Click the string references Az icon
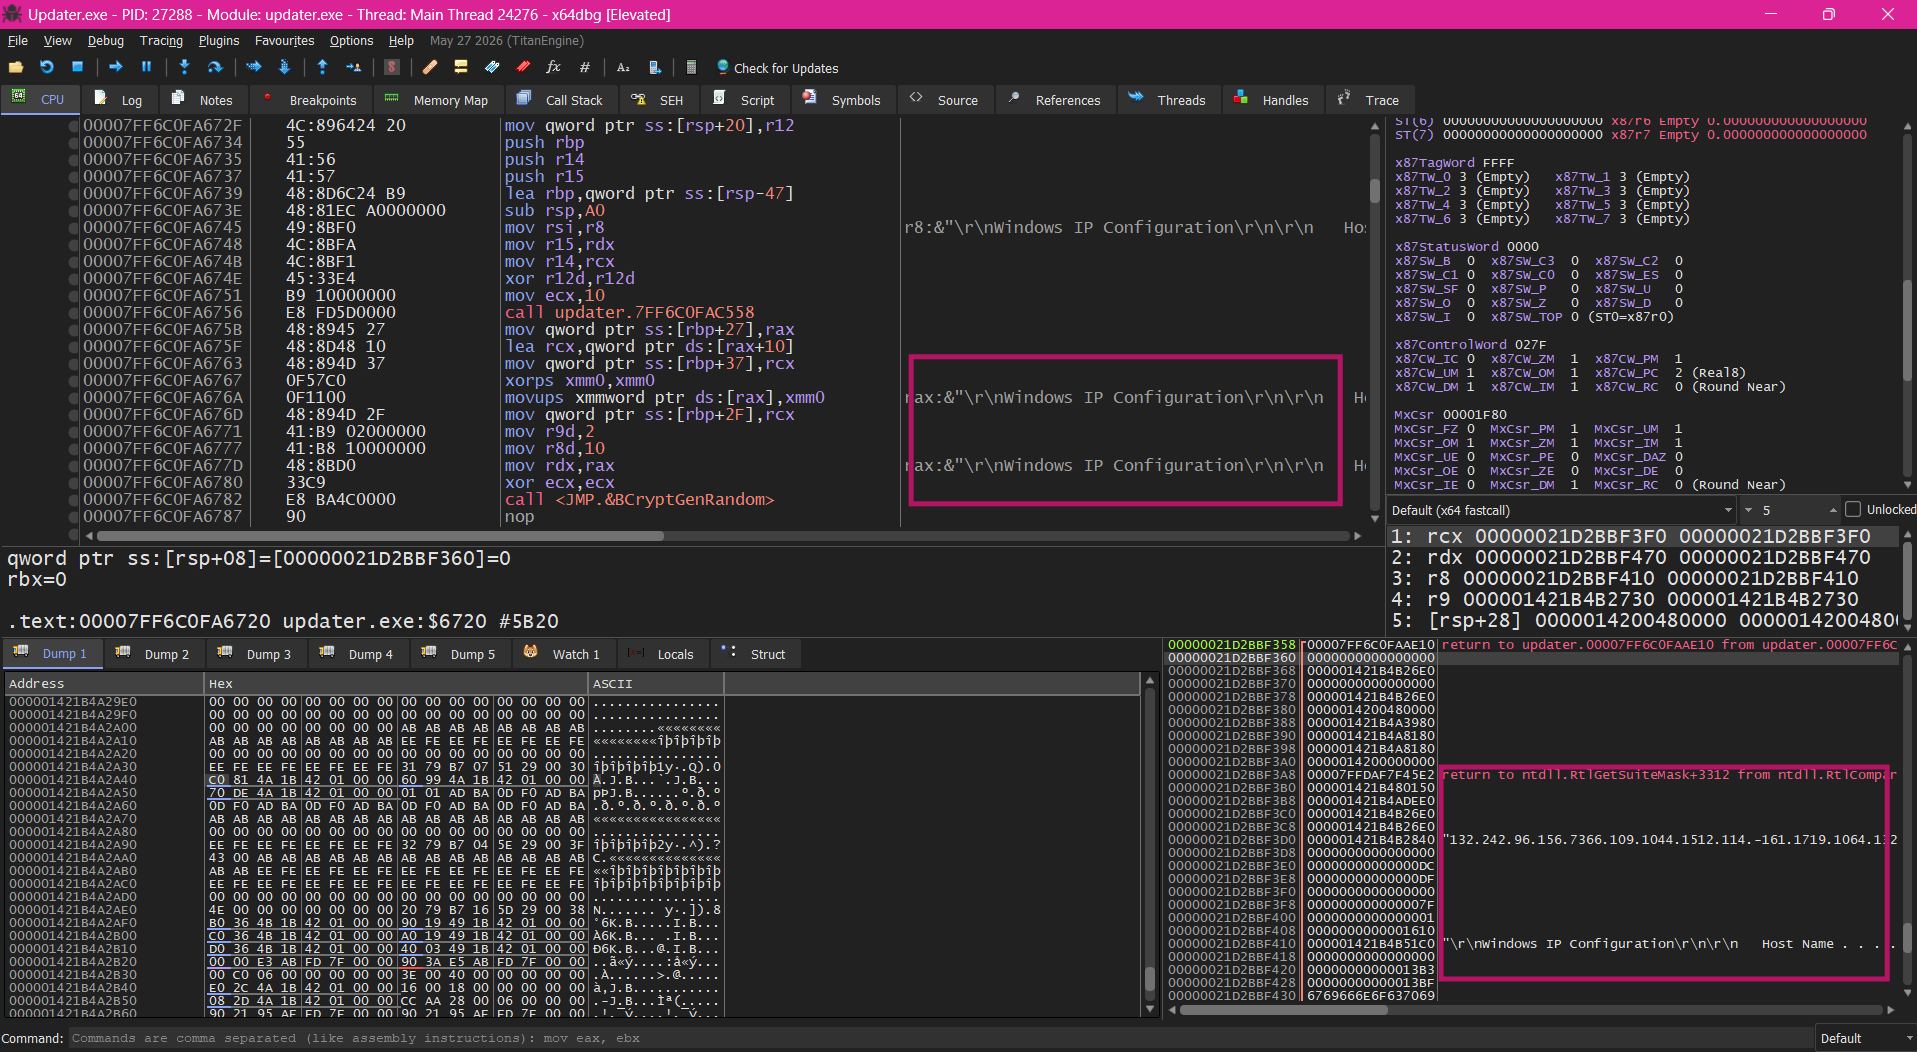Image resolution: width=1917 pixels, height=1052 pixels. [623, 67]
